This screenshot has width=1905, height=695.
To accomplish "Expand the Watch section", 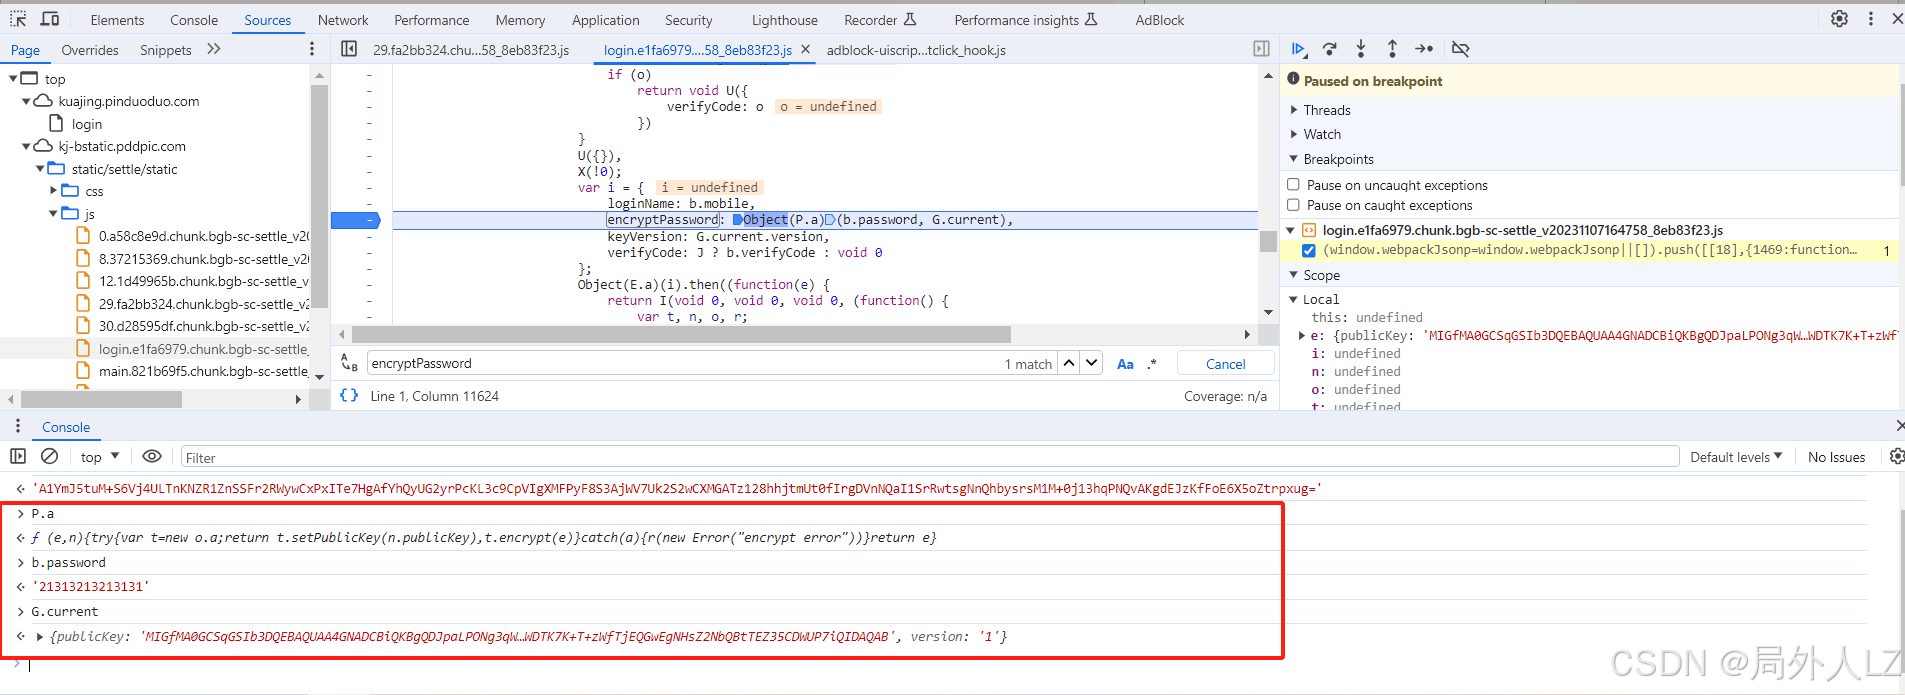I will tap(1294, 134).
